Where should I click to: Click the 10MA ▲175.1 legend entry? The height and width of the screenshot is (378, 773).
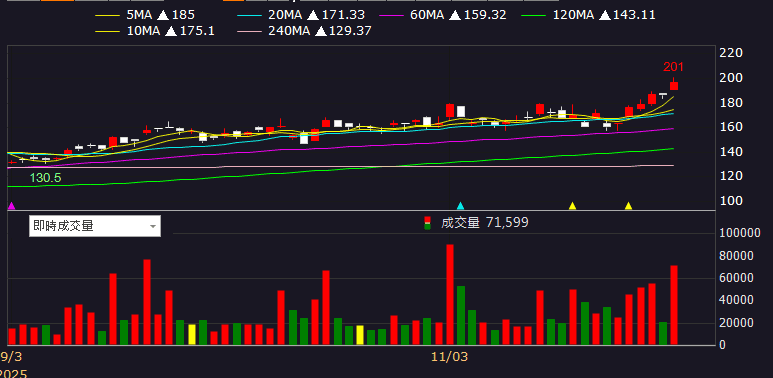pyautogui.click(x=154, y=31)
